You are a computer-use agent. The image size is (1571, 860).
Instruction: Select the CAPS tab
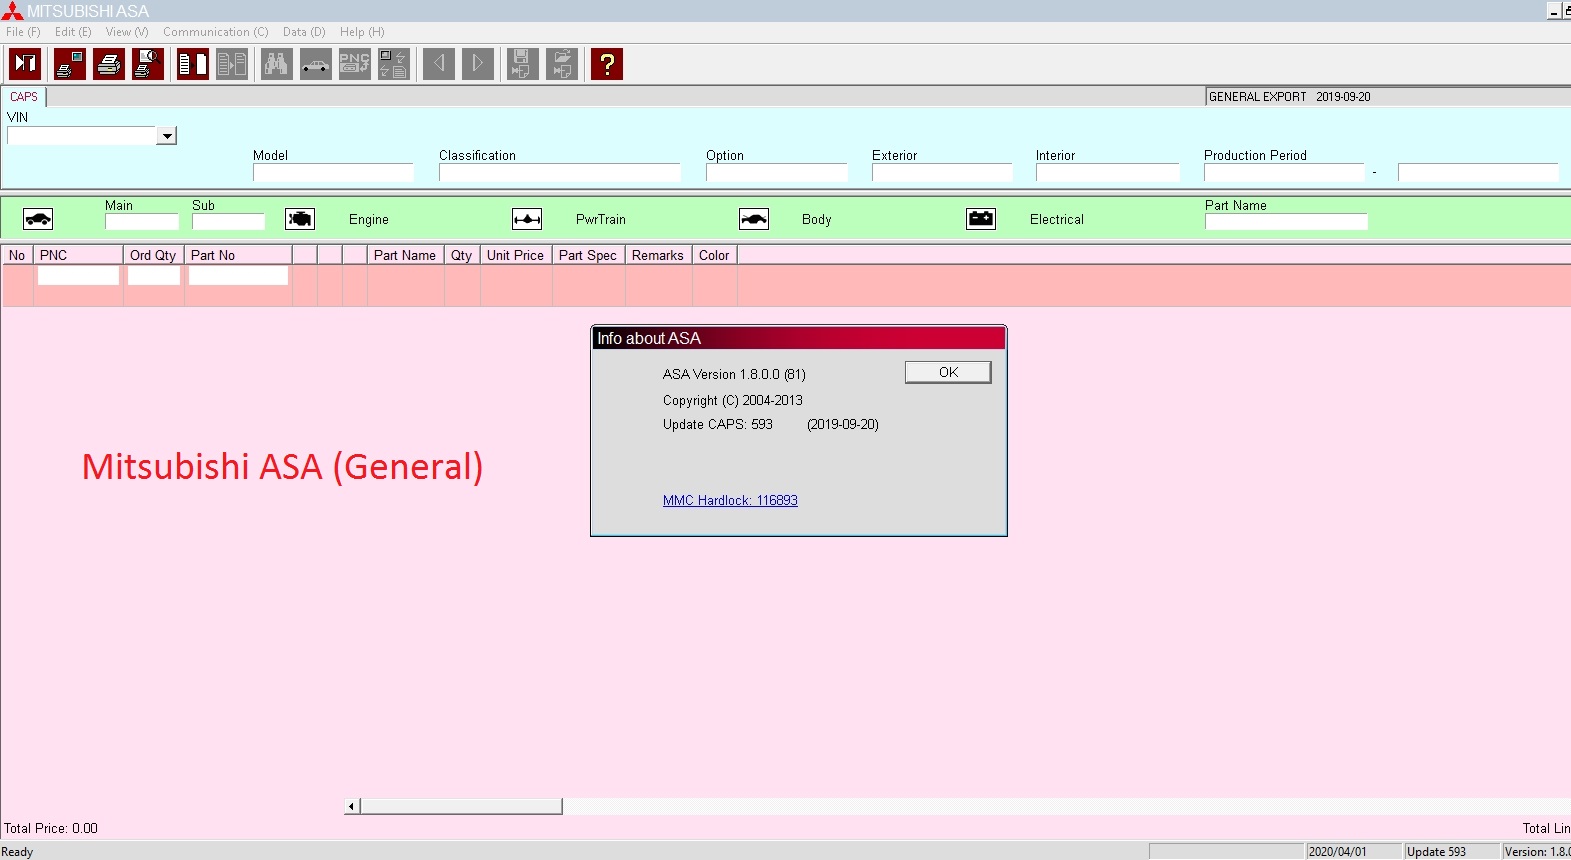click(x=24, y=97)
